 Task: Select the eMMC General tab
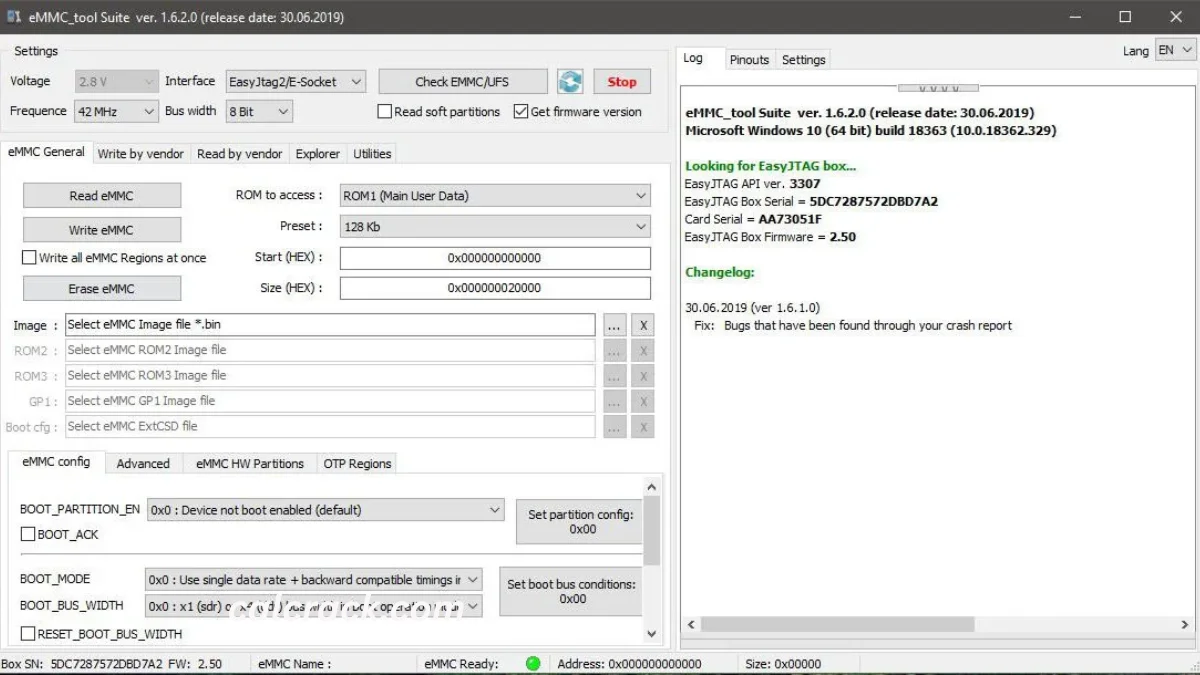click(x=46, y=152)
